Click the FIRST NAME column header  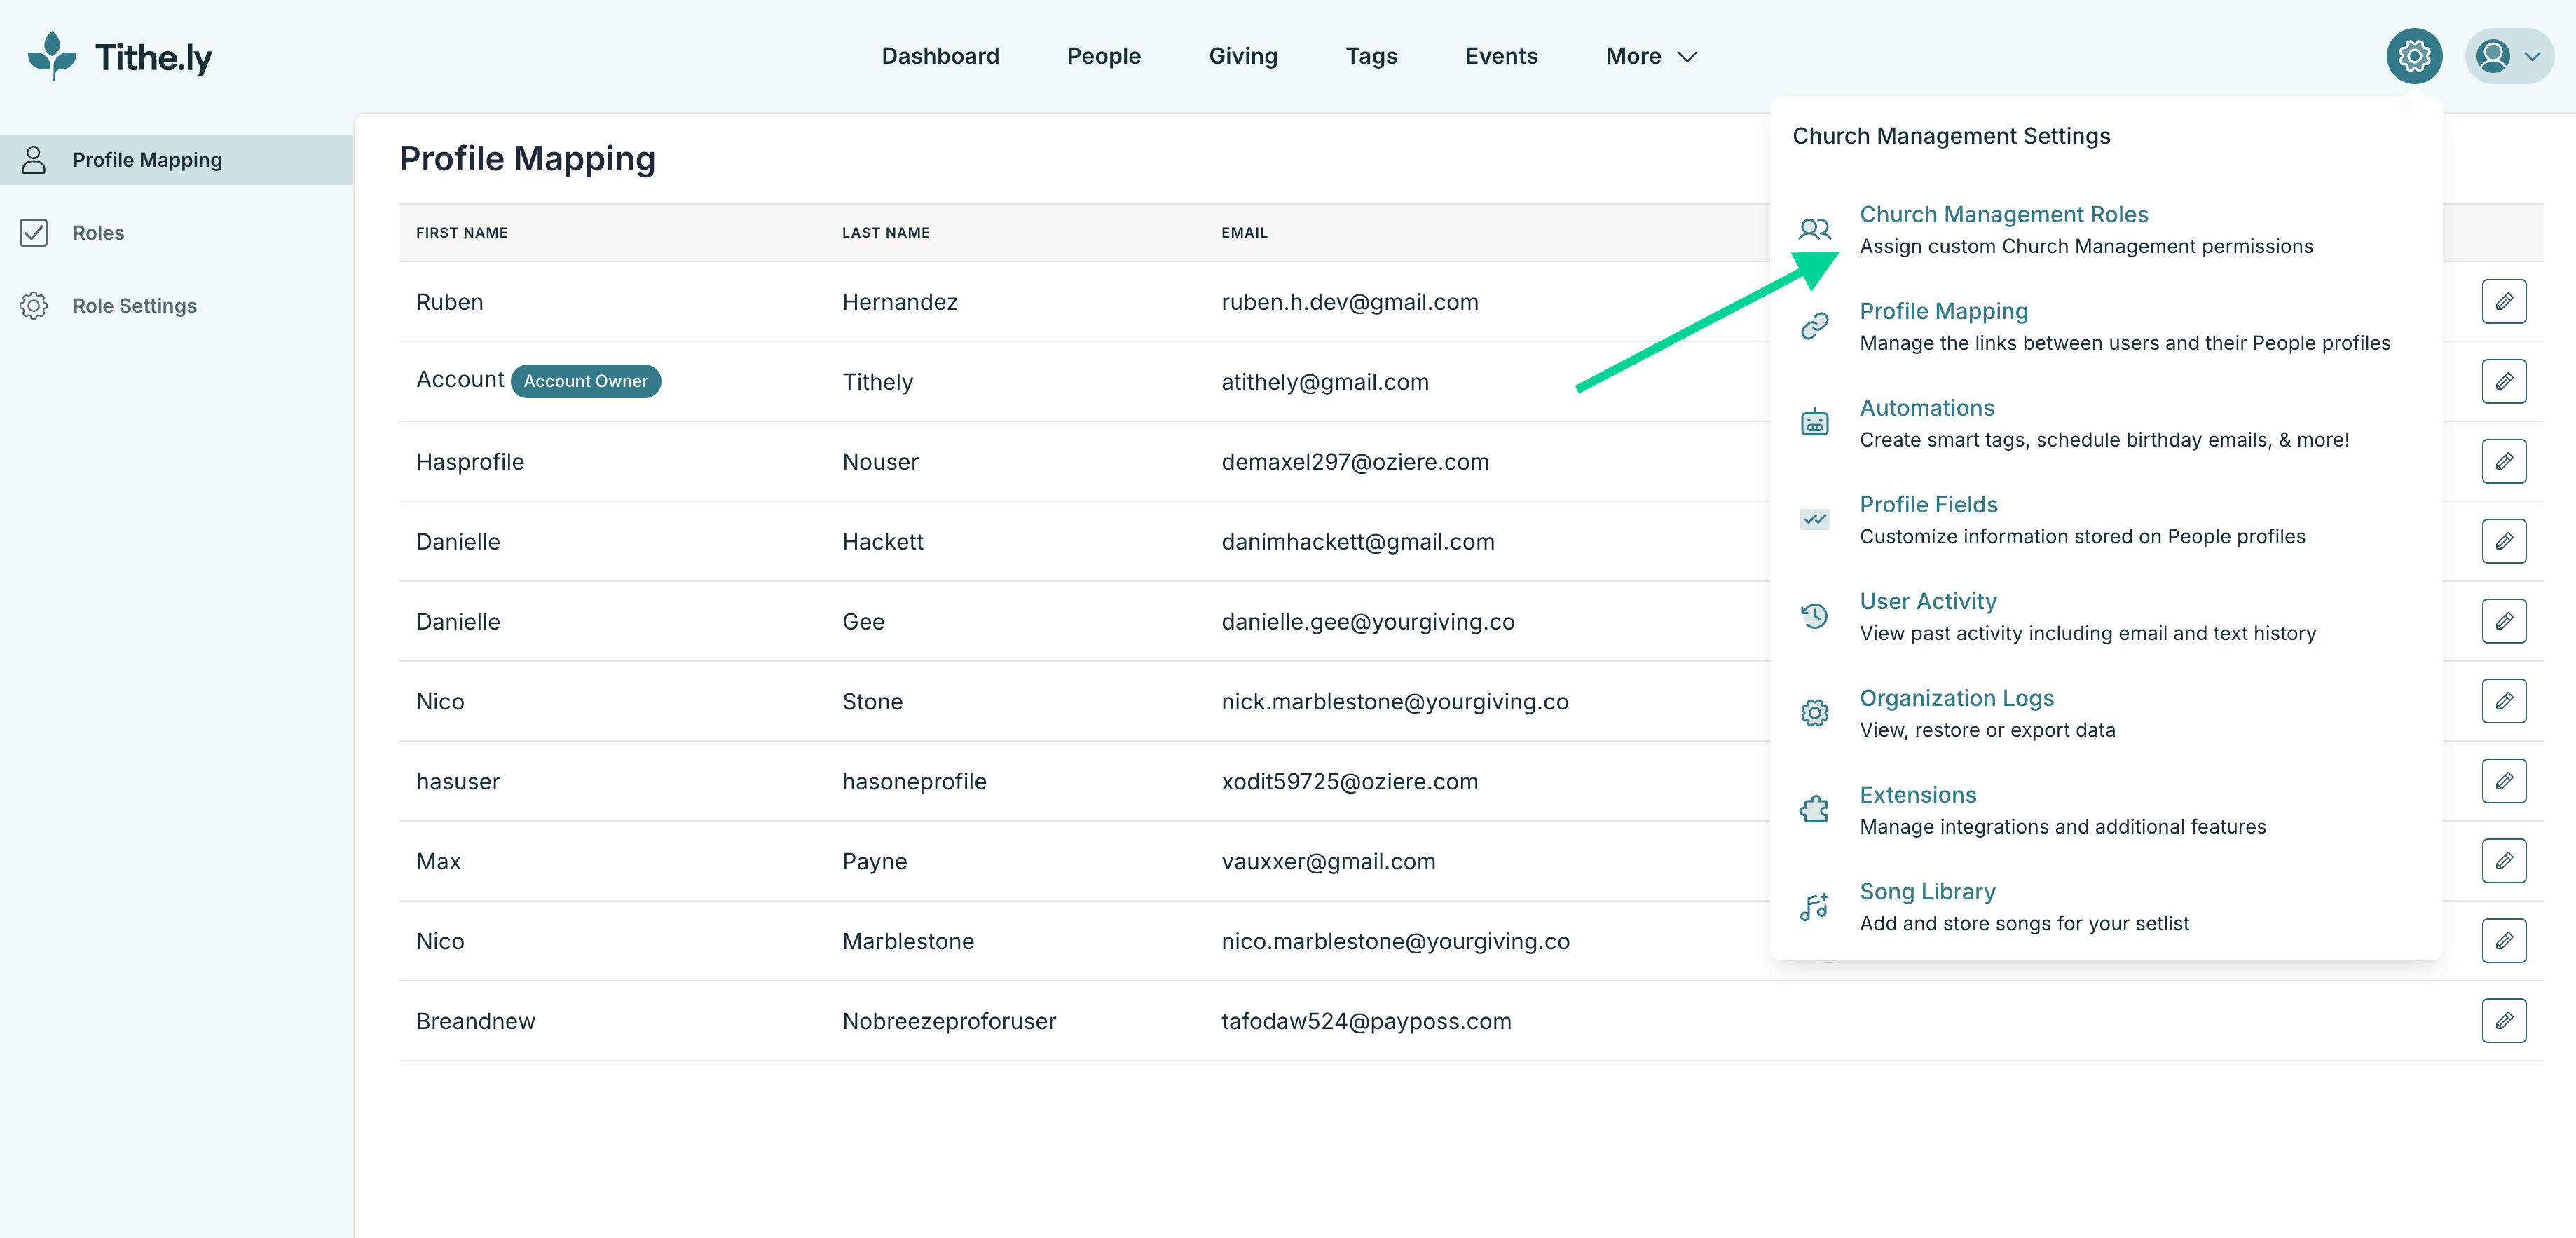462,233
